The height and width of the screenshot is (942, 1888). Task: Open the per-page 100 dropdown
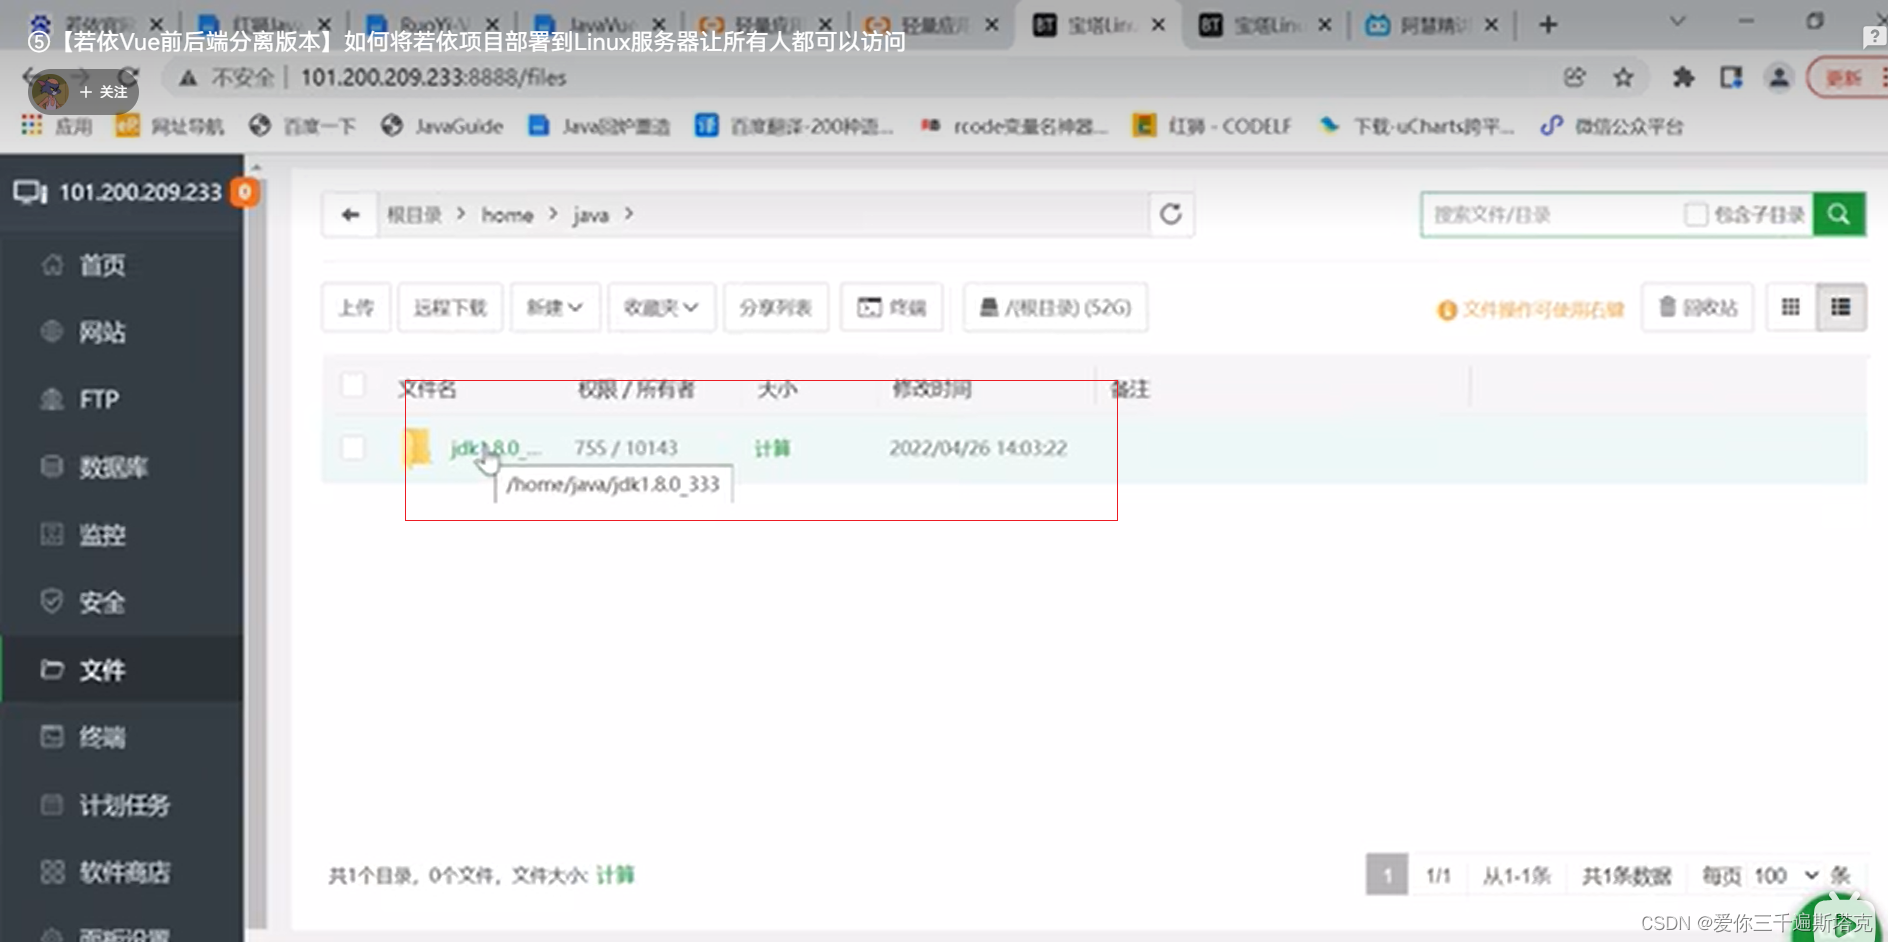(1786, 875)
